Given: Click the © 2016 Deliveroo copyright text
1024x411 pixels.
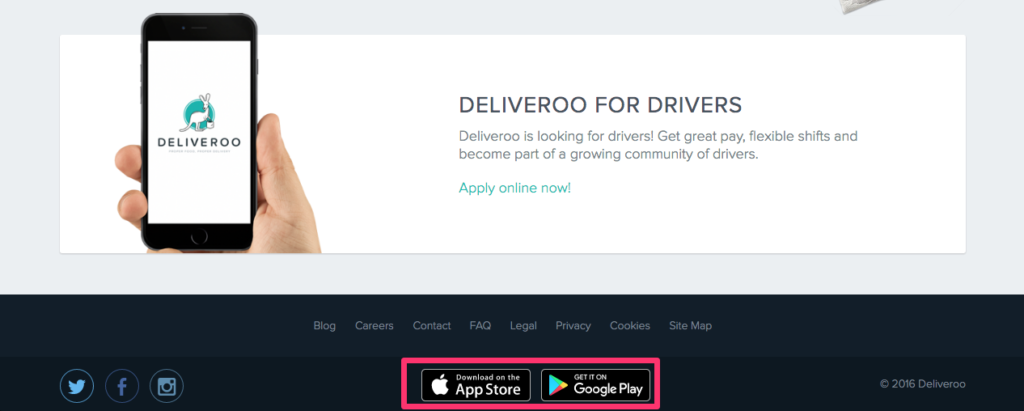Looking at the screenshot, I should click(x=922, y=384).
